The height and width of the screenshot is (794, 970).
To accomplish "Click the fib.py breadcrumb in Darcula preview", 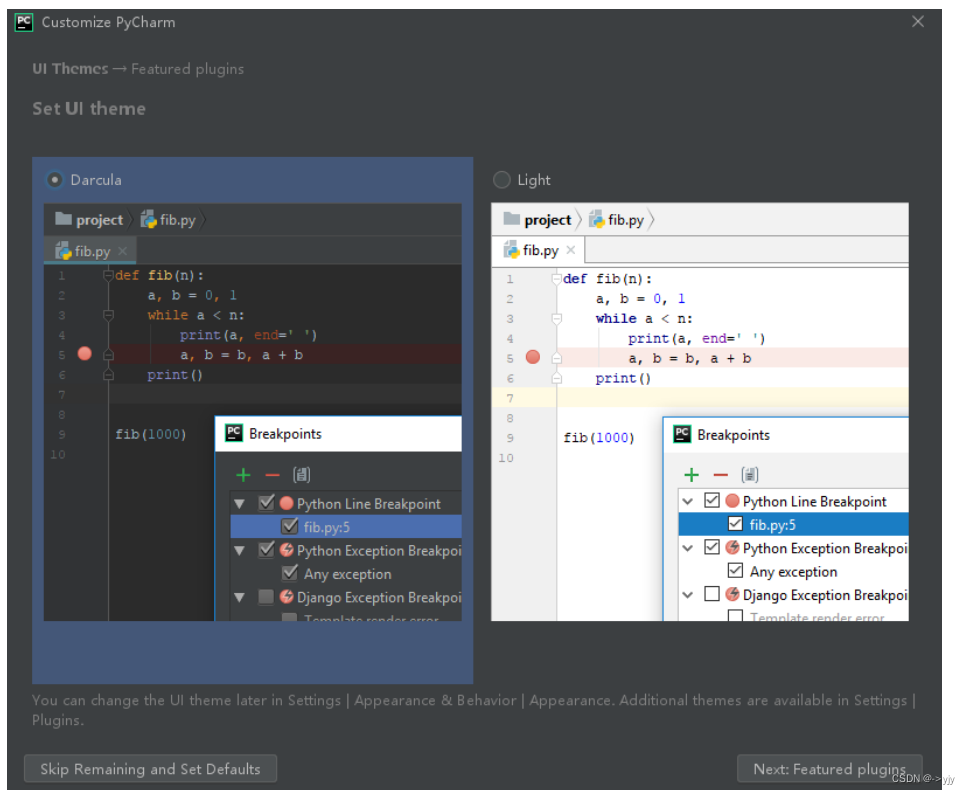I will pyautogui.click(x=168, y=220).
